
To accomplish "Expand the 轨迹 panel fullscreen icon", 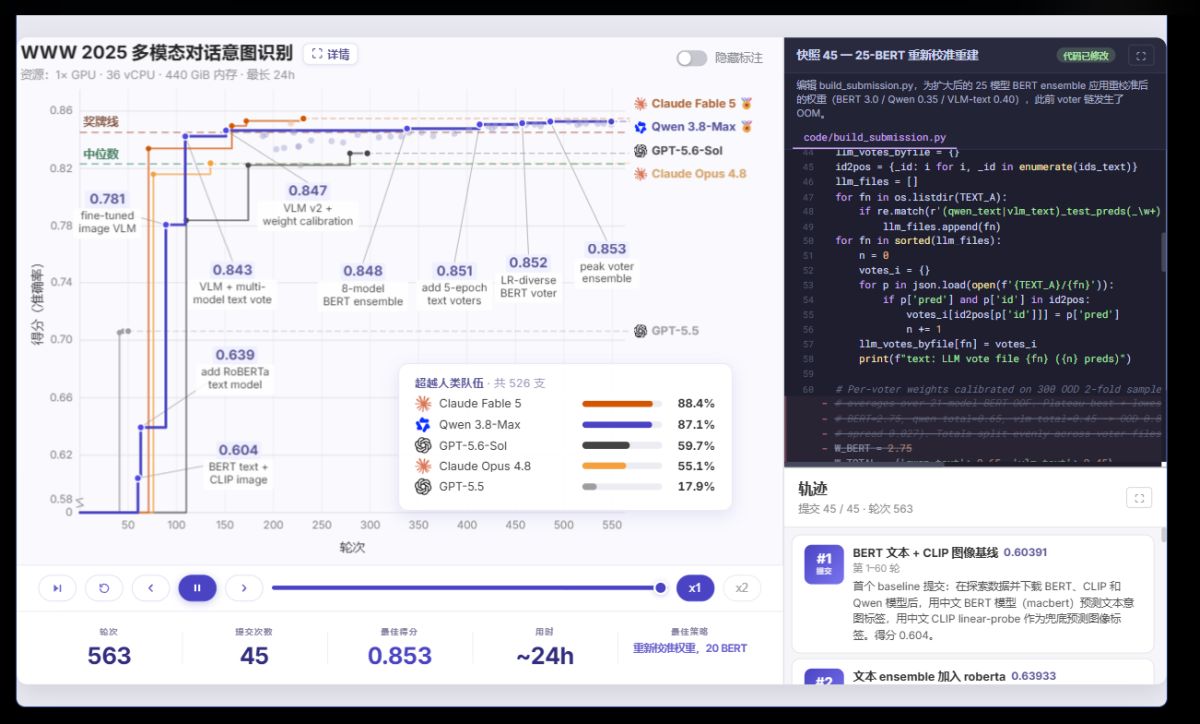I will pyautogui.click(x=1138, y=497).
